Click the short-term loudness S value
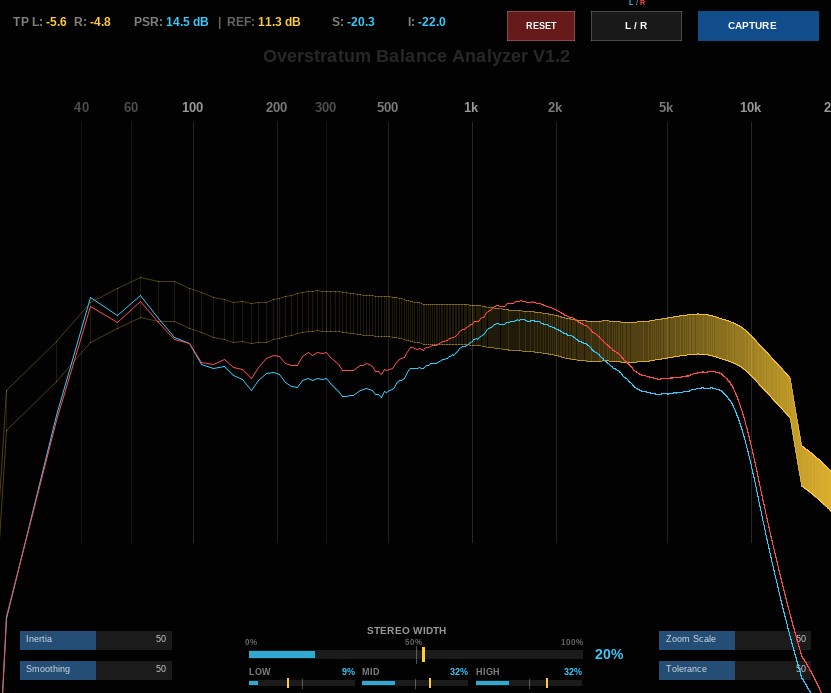This screenshot has width=831, height=693. click(x=360, y=22)
